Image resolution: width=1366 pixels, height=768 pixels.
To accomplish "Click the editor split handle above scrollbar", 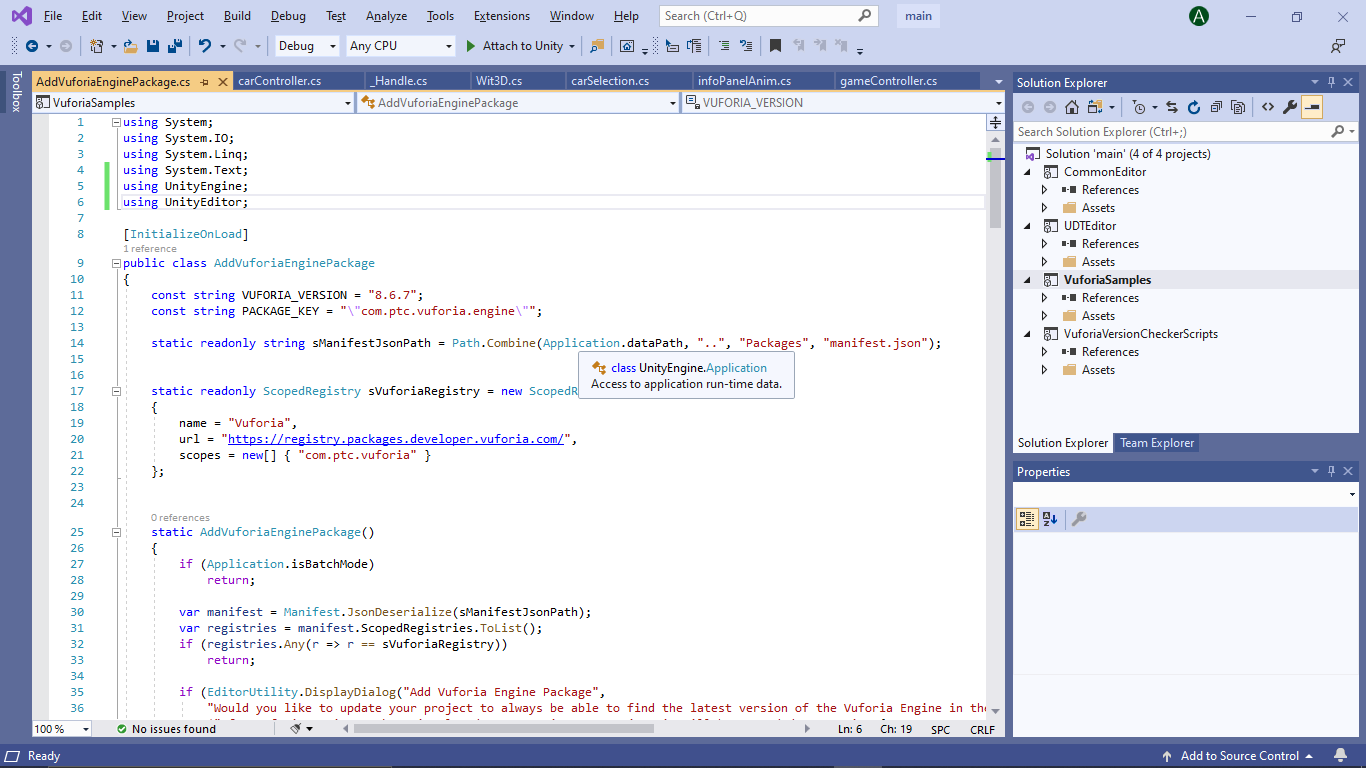I will (995, 123).
